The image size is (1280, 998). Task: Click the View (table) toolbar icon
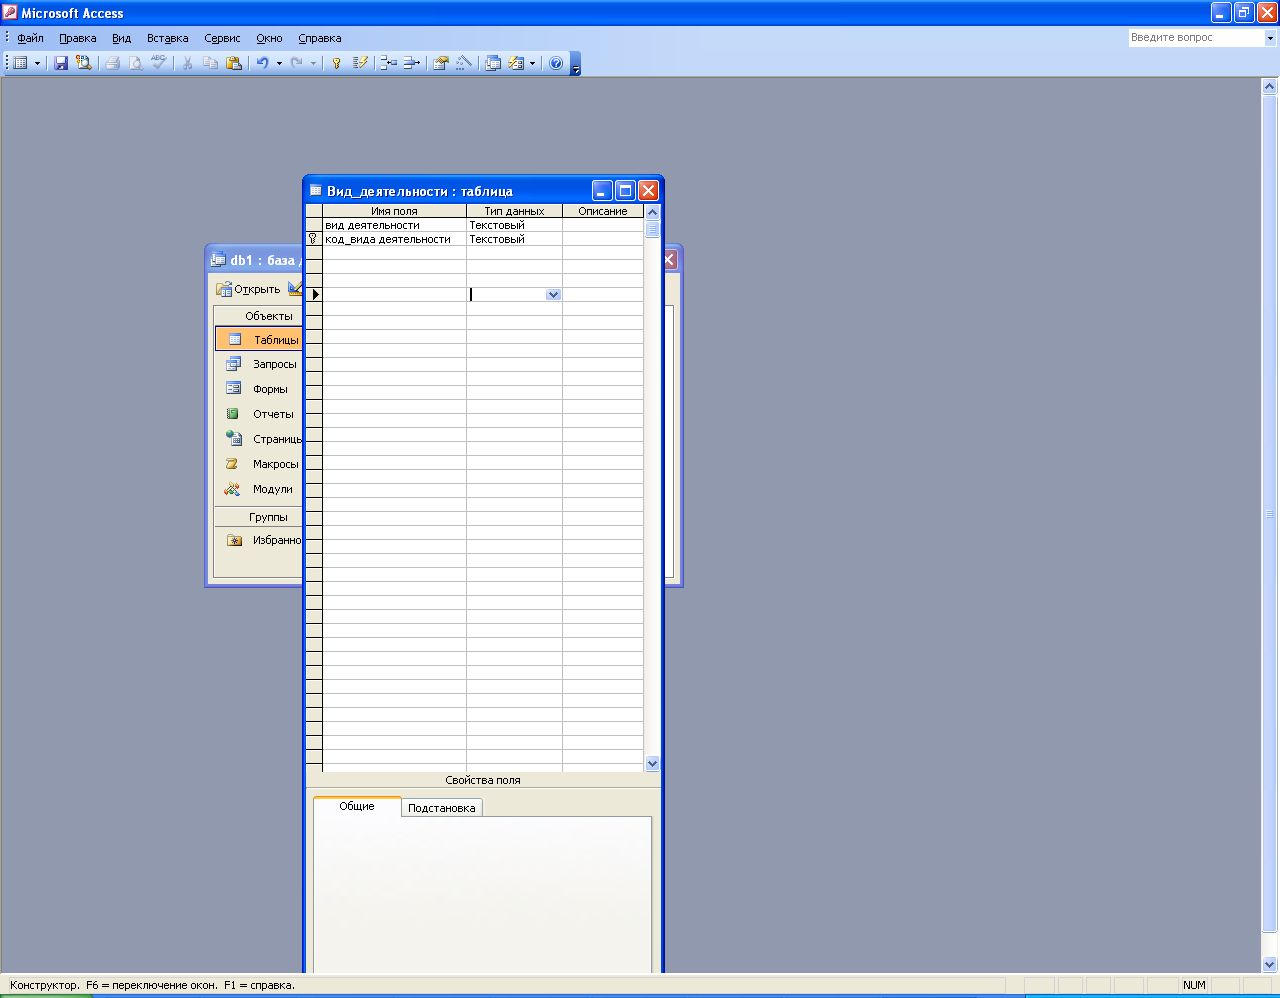click(x=20, y=63)
